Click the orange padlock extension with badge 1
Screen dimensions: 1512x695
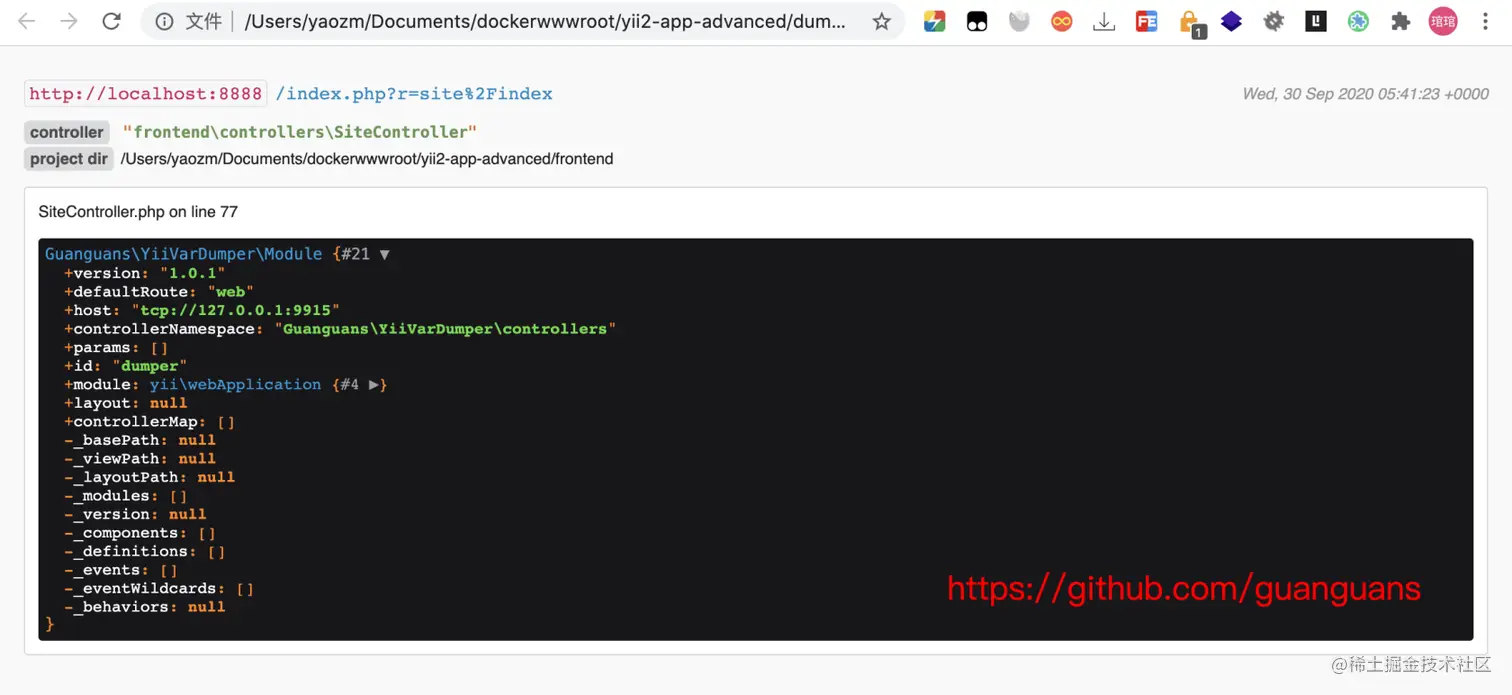[x=1188, y=21]
